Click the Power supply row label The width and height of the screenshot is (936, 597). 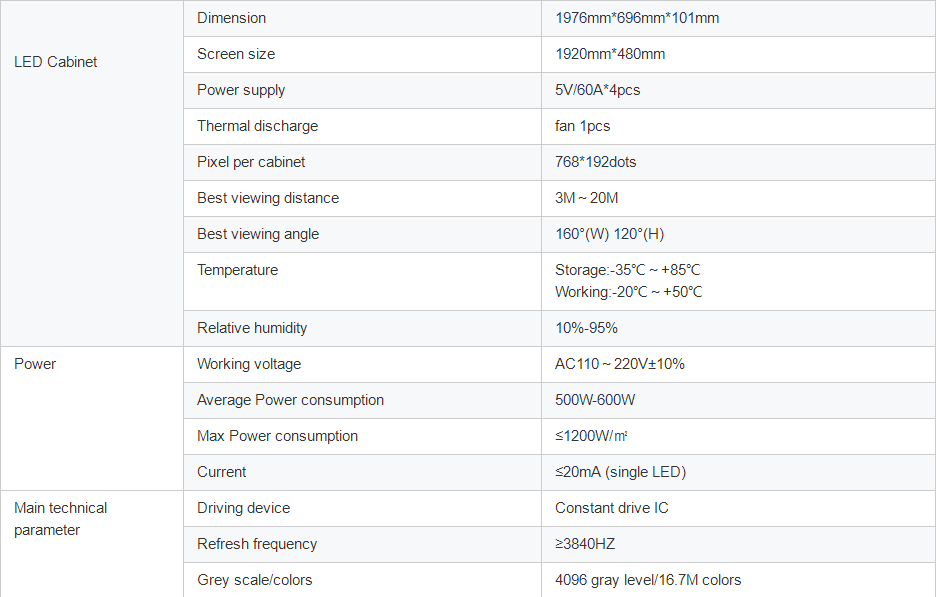241,90
